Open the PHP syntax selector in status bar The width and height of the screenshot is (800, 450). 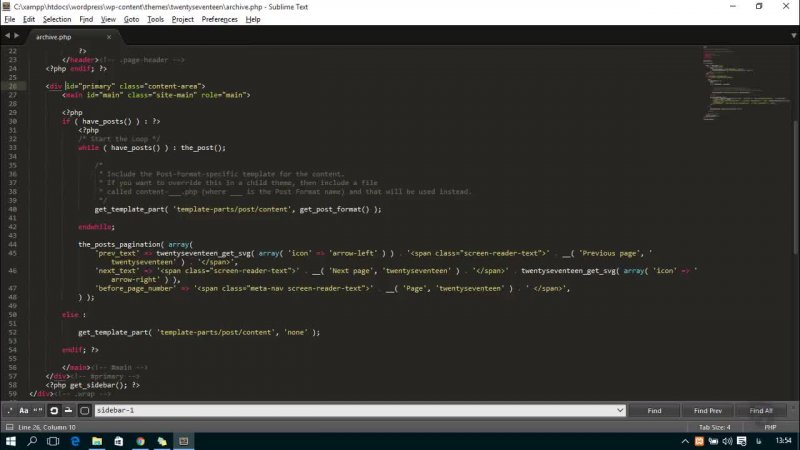coord(770,427)
